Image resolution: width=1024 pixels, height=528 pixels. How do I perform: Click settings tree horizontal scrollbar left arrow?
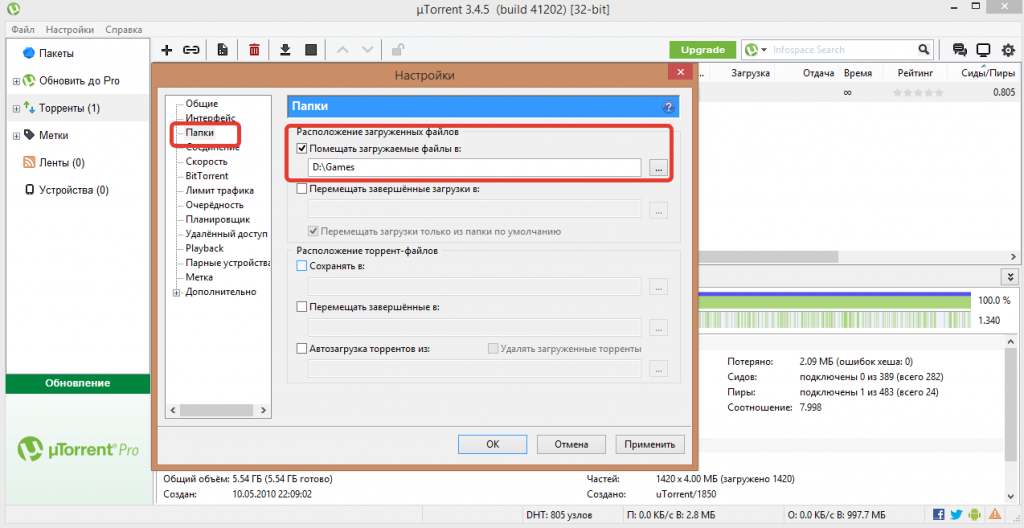click(173, 410)
